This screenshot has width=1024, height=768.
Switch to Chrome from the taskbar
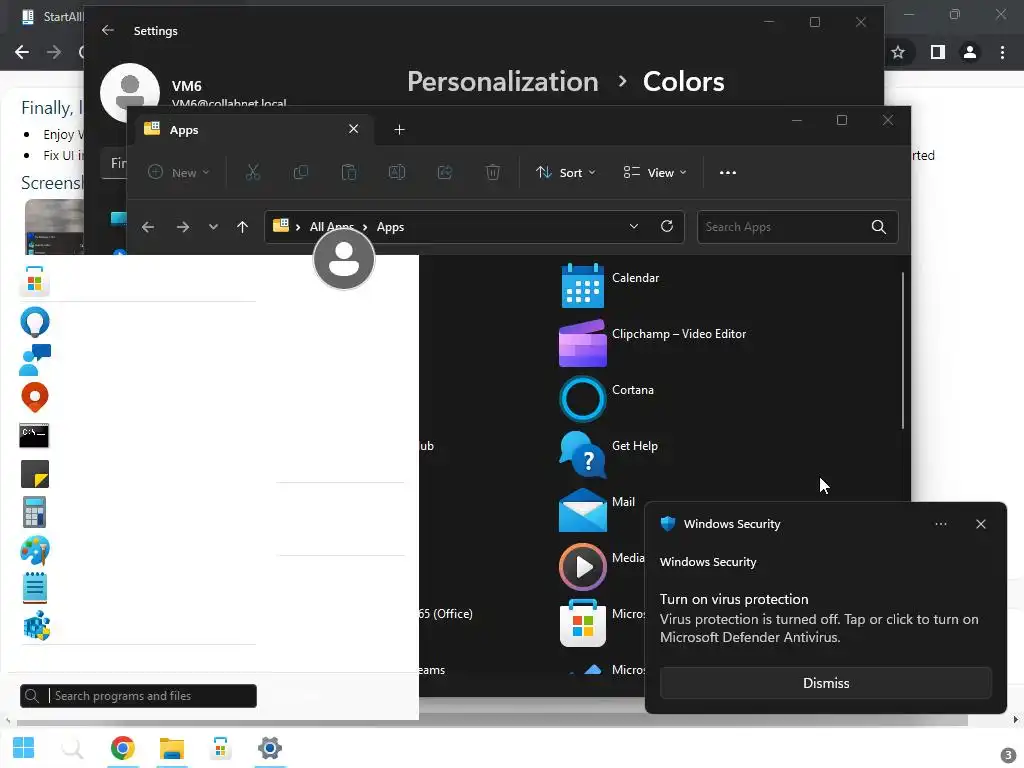pos(122,748)
